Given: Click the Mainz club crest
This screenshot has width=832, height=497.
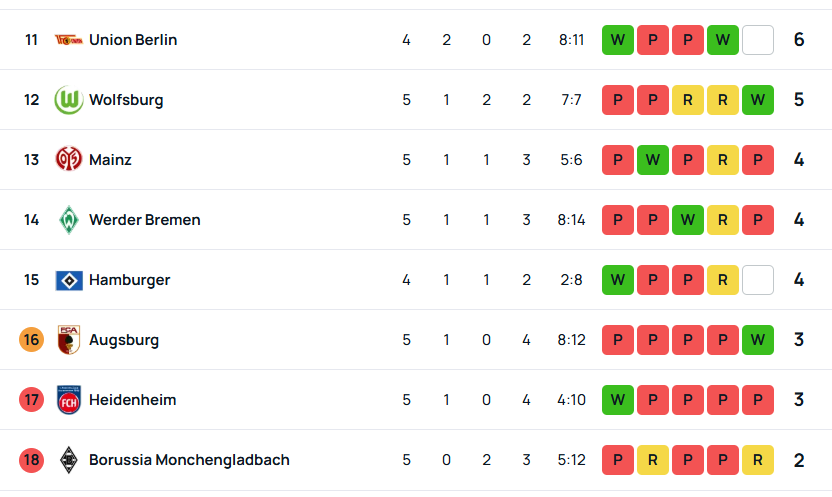Looking at the screenshot, I should pos(68,159).
